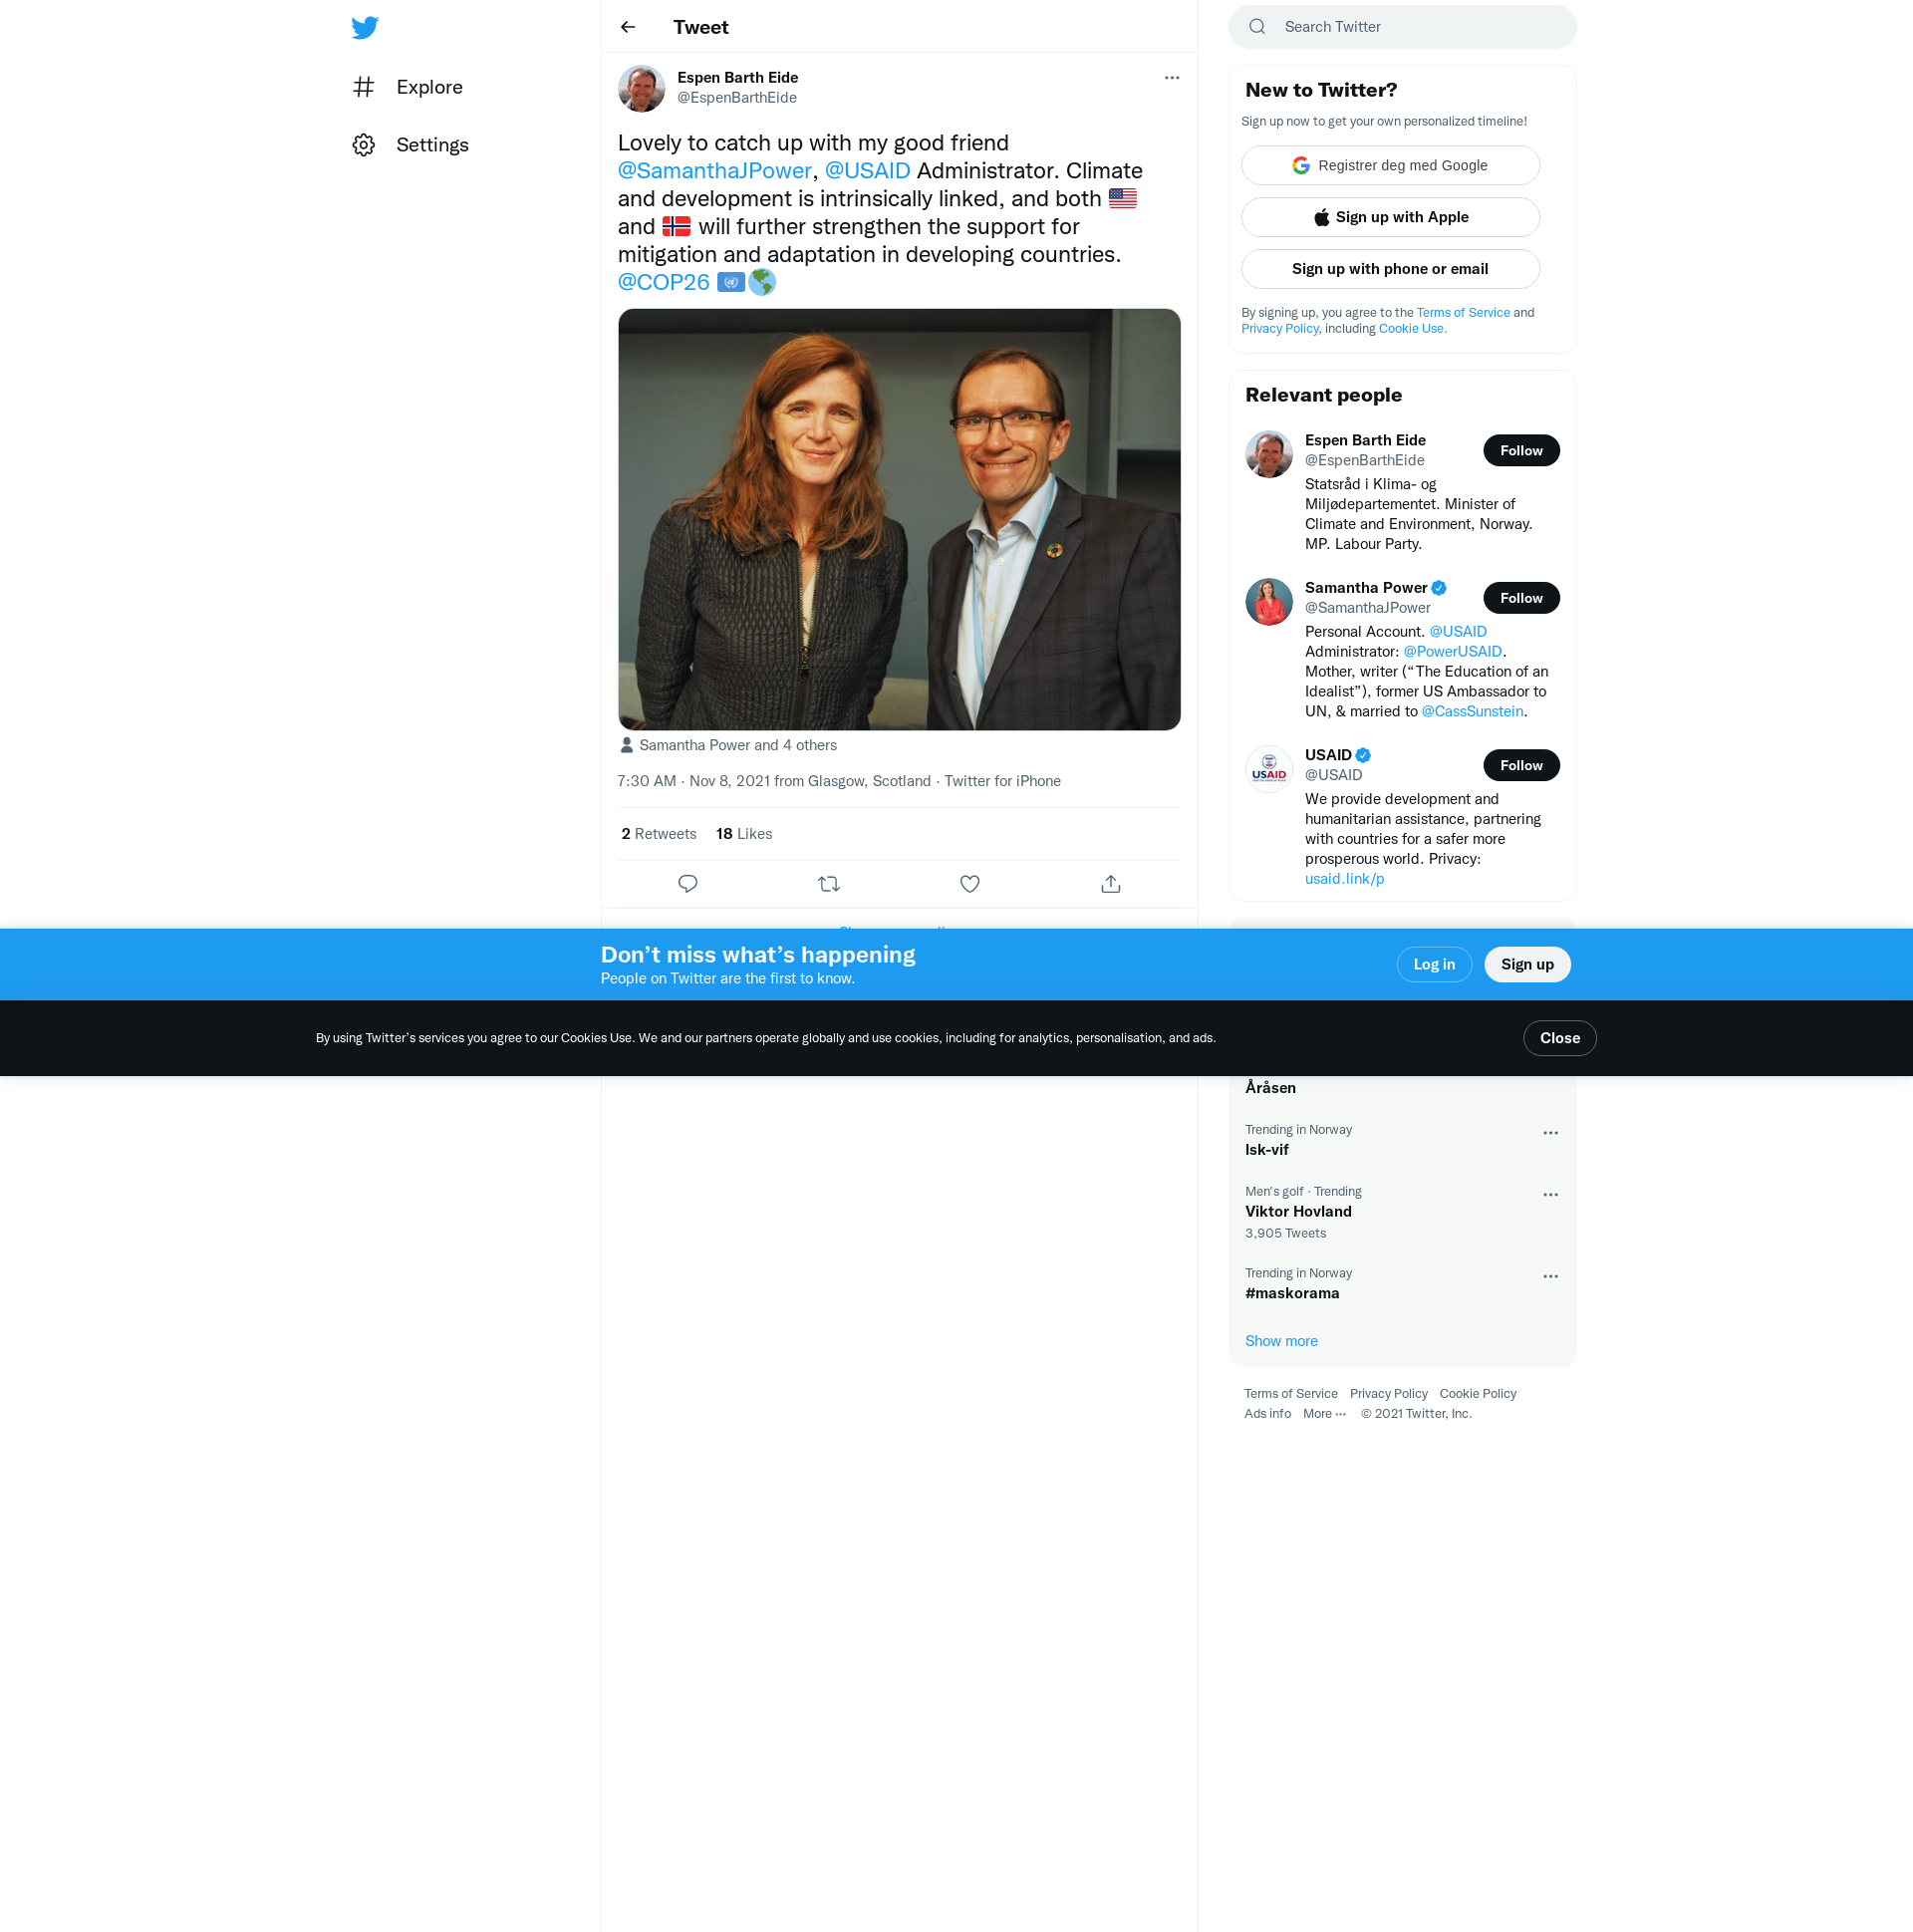Click Samantha Power's avatar in Relevant people

tap(1269, 603)
